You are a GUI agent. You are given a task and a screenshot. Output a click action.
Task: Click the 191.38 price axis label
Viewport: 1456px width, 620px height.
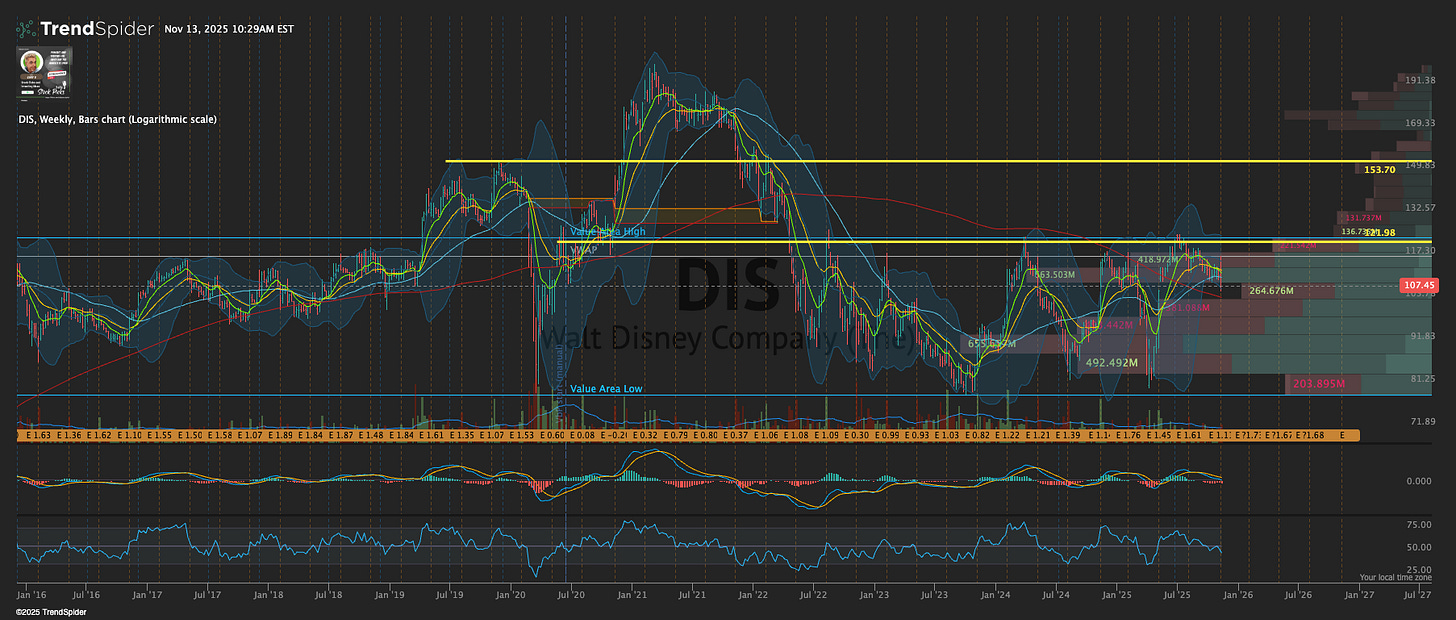pyautogui.click(x=1421, y=80)
